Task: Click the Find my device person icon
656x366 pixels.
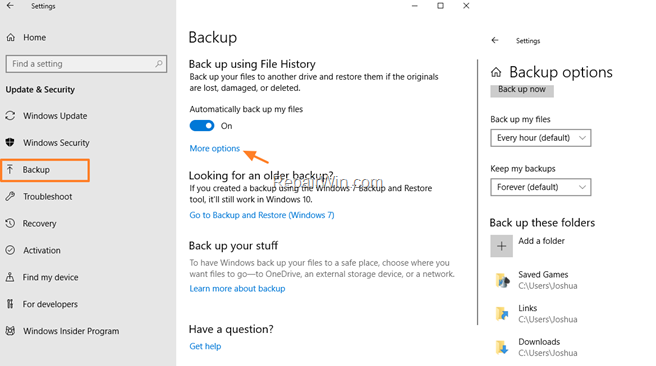Action: (10, 277)
